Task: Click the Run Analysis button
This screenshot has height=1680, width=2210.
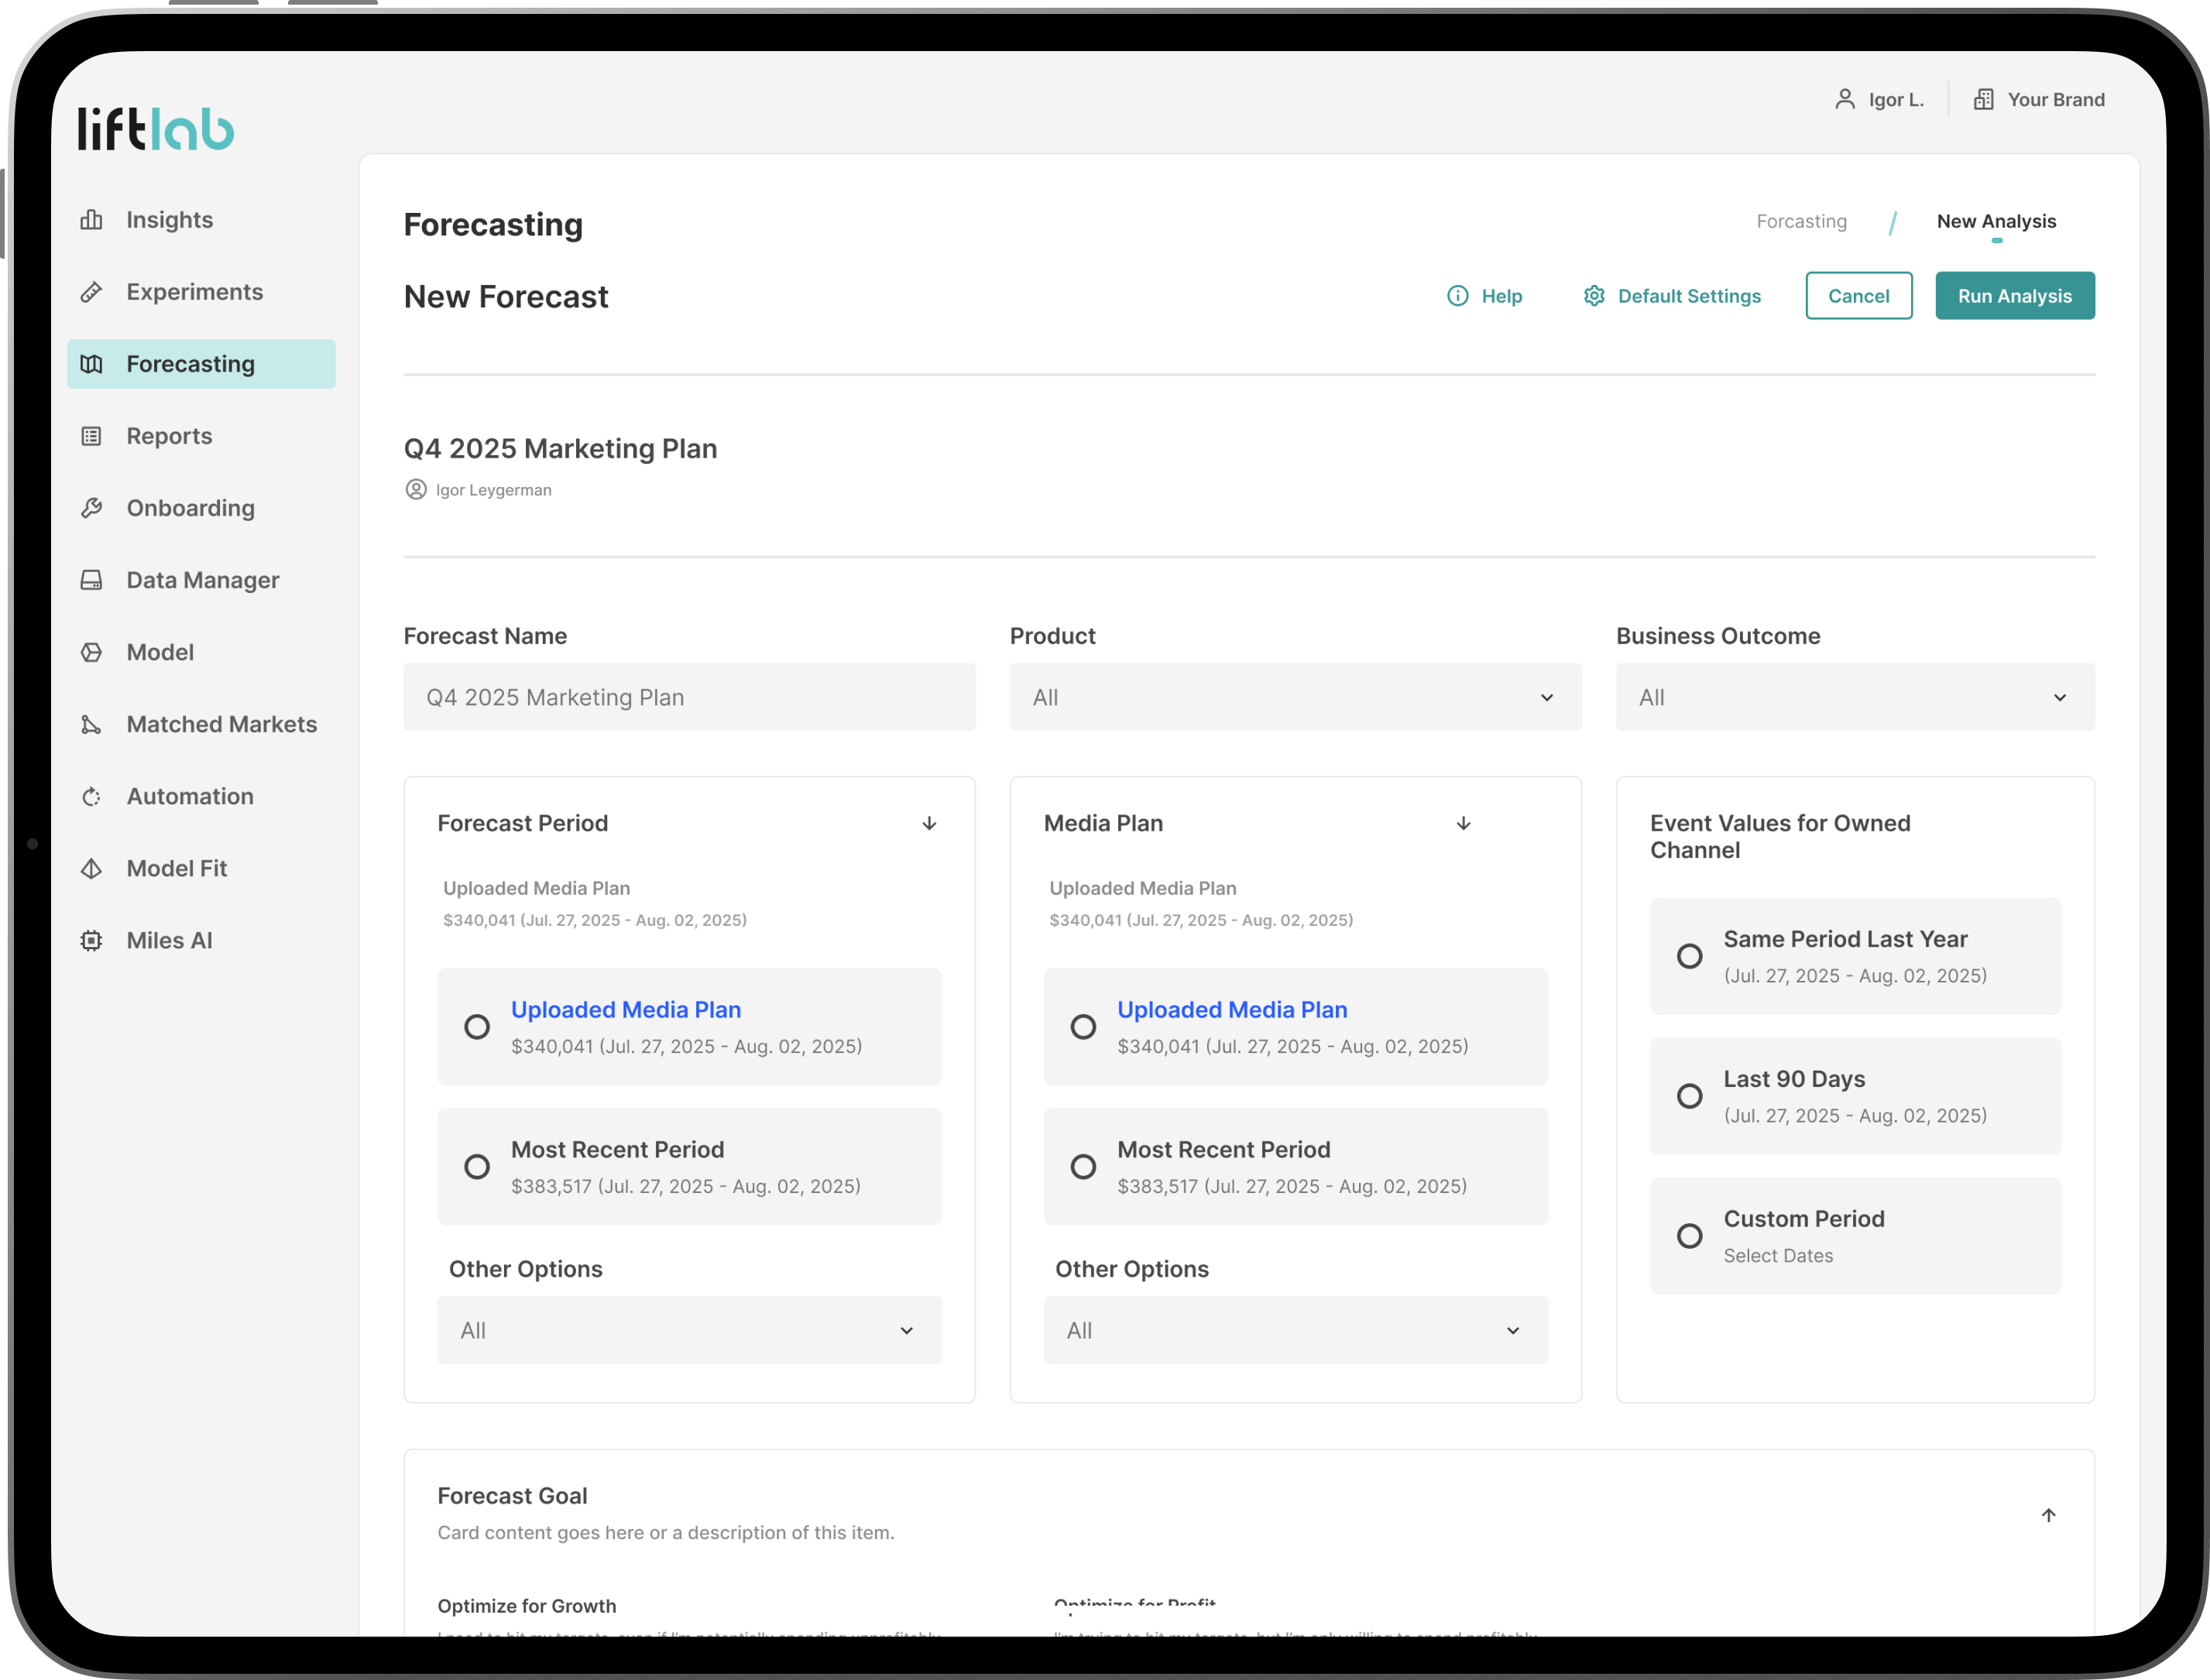Action: click(2014, 296)
